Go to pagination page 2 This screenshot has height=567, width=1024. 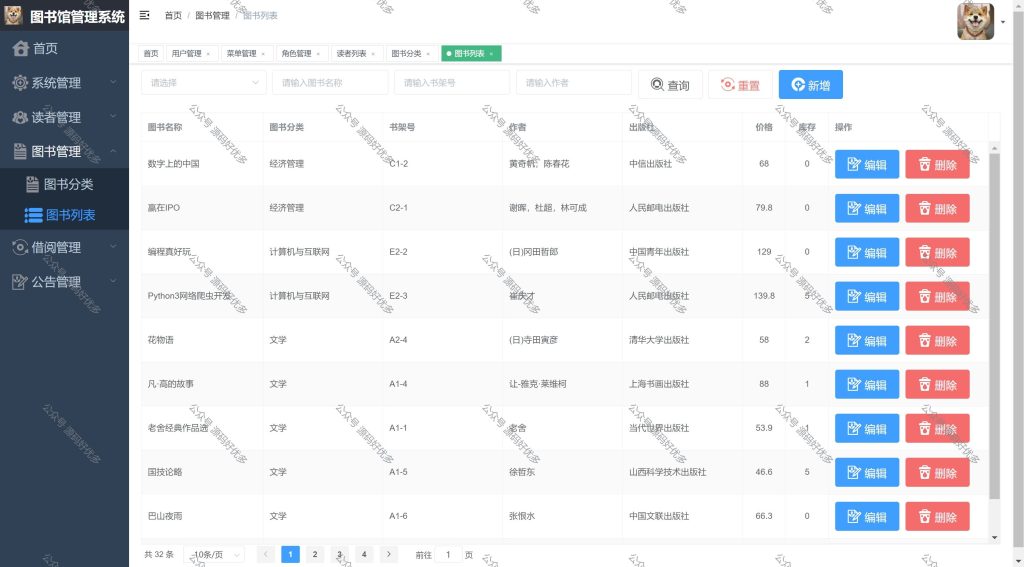click(x=315, y=555)
